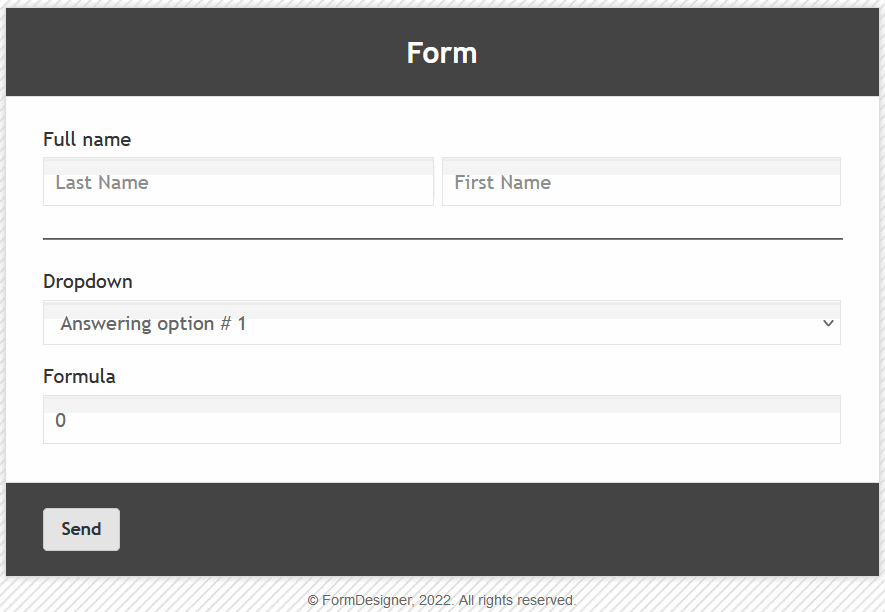
Task: Click empty dark footer bar right of Send
Action: point(500,529)
